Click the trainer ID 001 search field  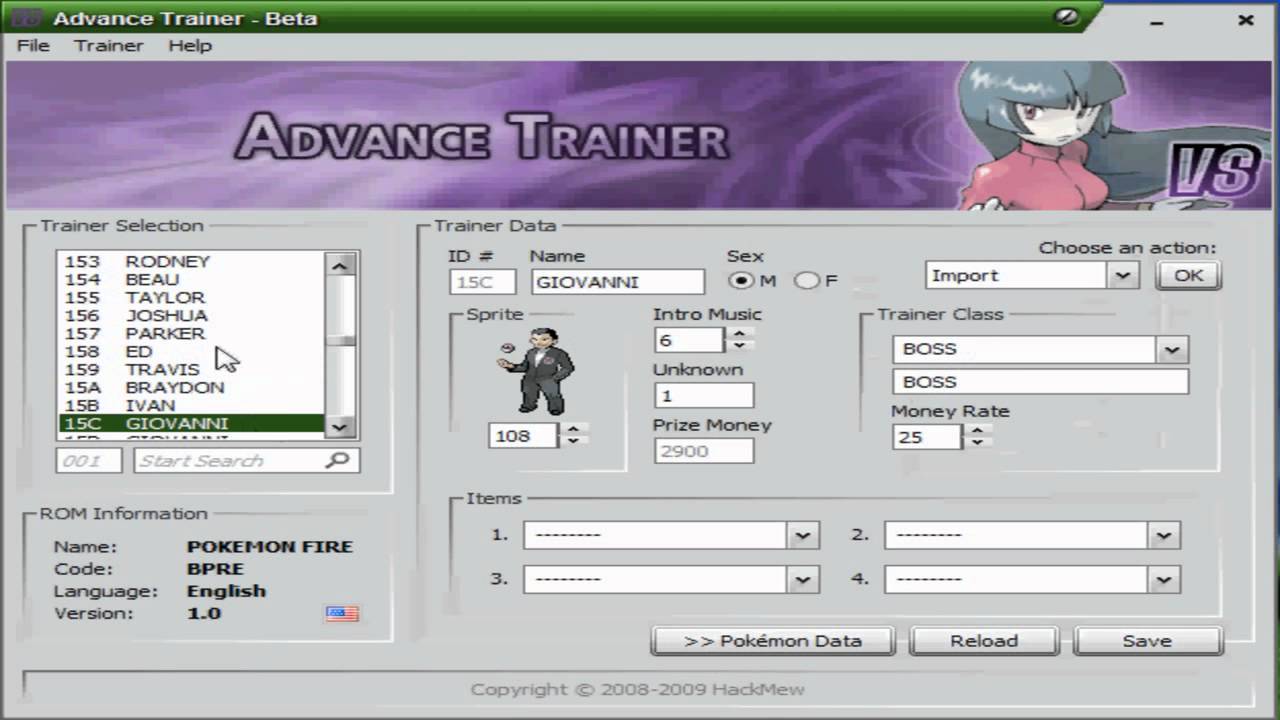[x=89, y=460]
